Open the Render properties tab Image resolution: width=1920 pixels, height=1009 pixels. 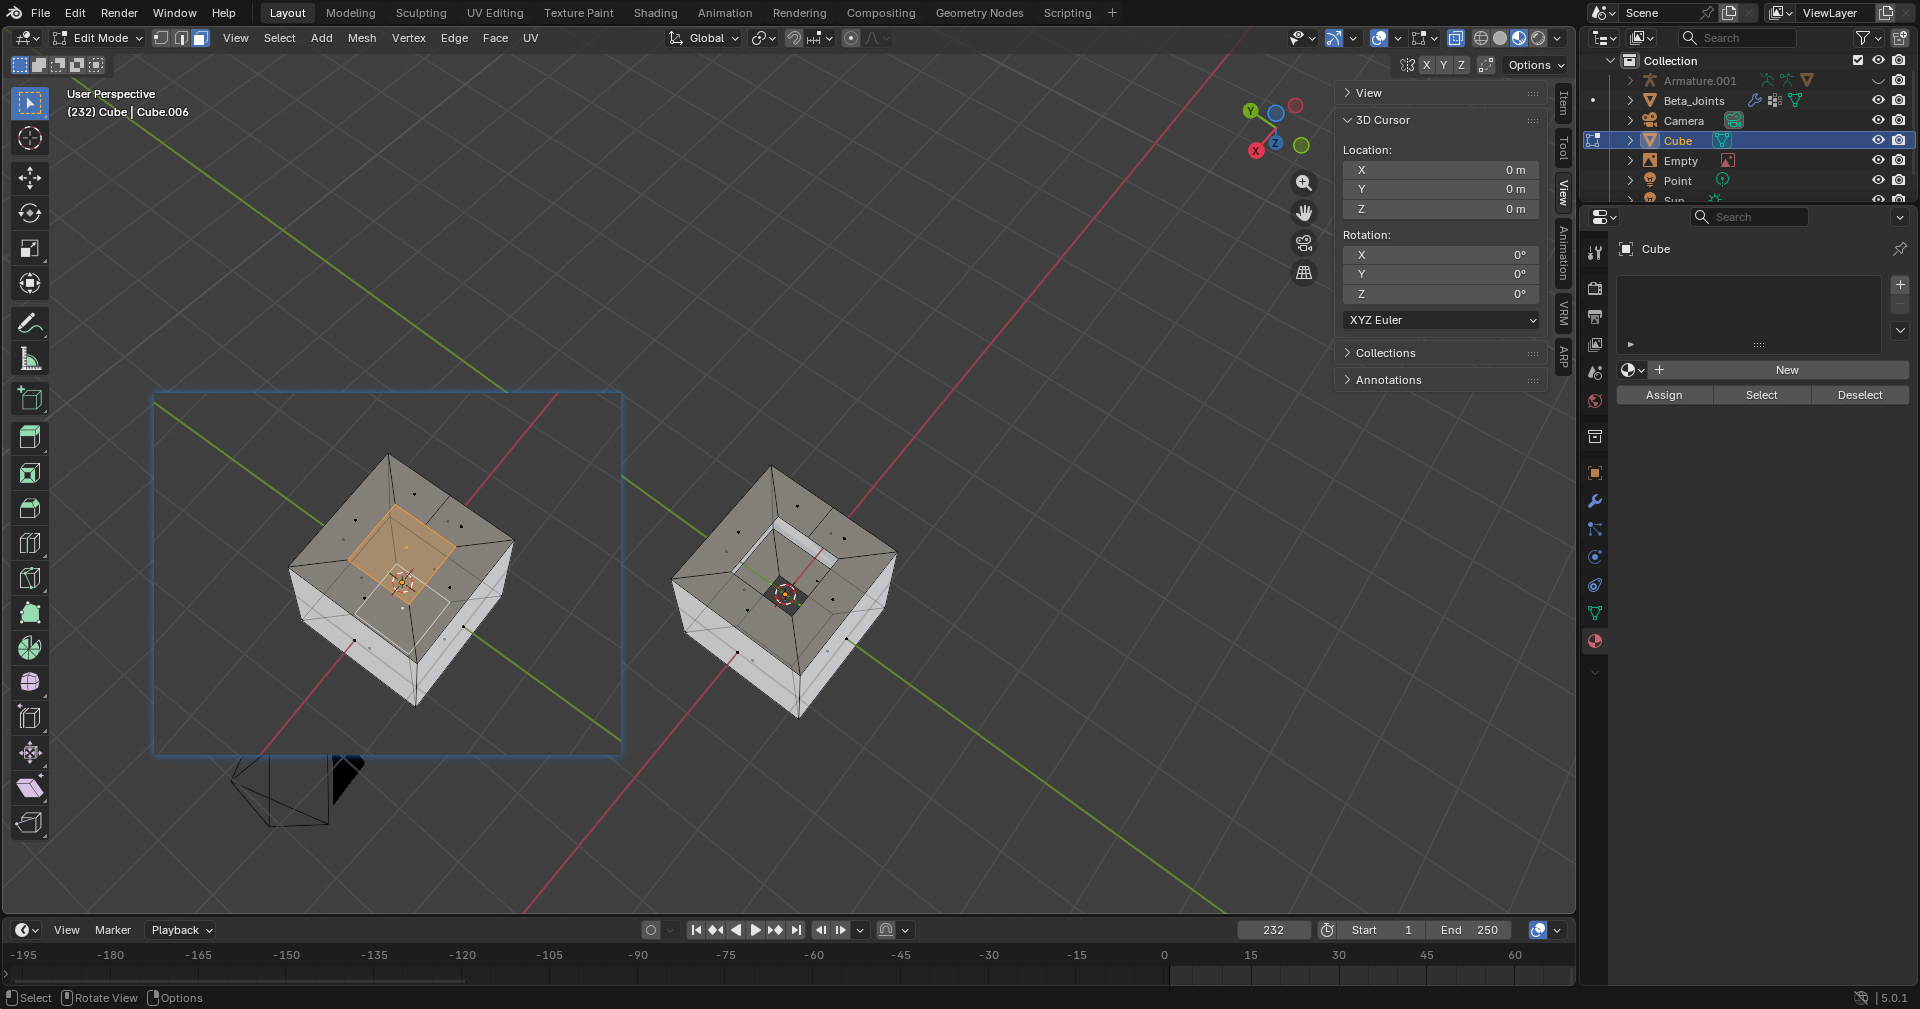pyautogui.click(x=1595, y=288)
